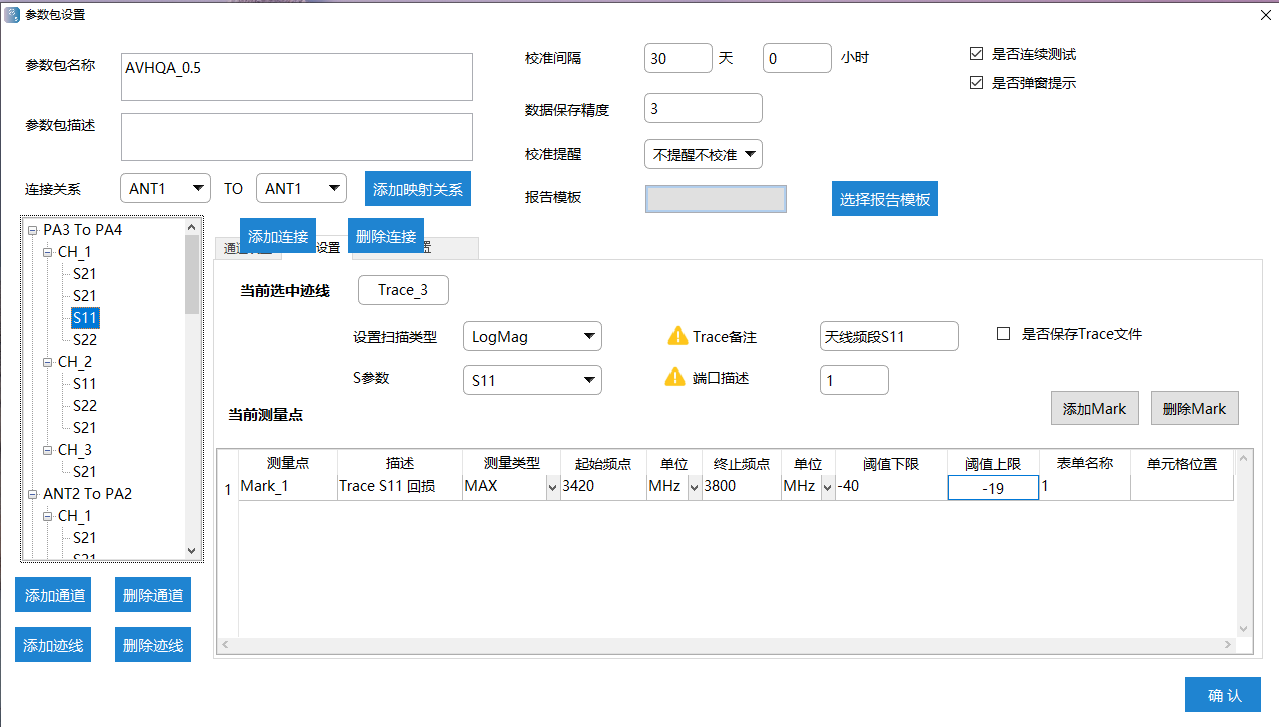Click 添加Mark to add a measurement point
The image size is (1279, 727).
click(x=1094, y=408)
